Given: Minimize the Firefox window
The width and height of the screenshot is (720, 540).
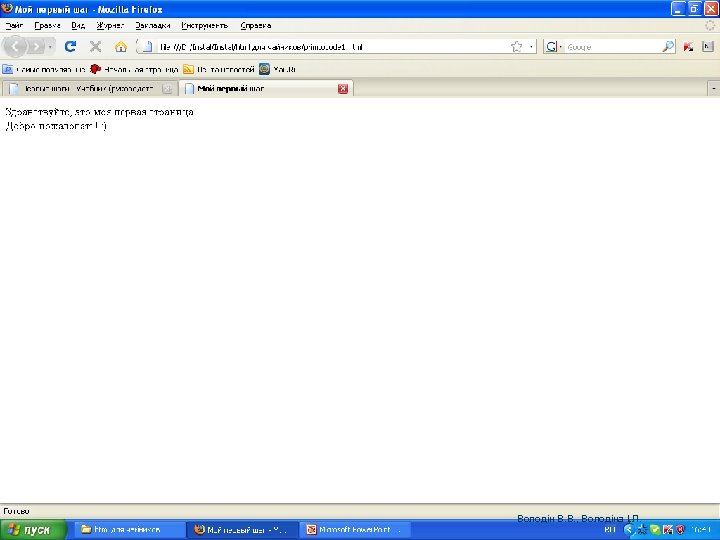Looking at the screenshot, I should click(x=678, y=9).
